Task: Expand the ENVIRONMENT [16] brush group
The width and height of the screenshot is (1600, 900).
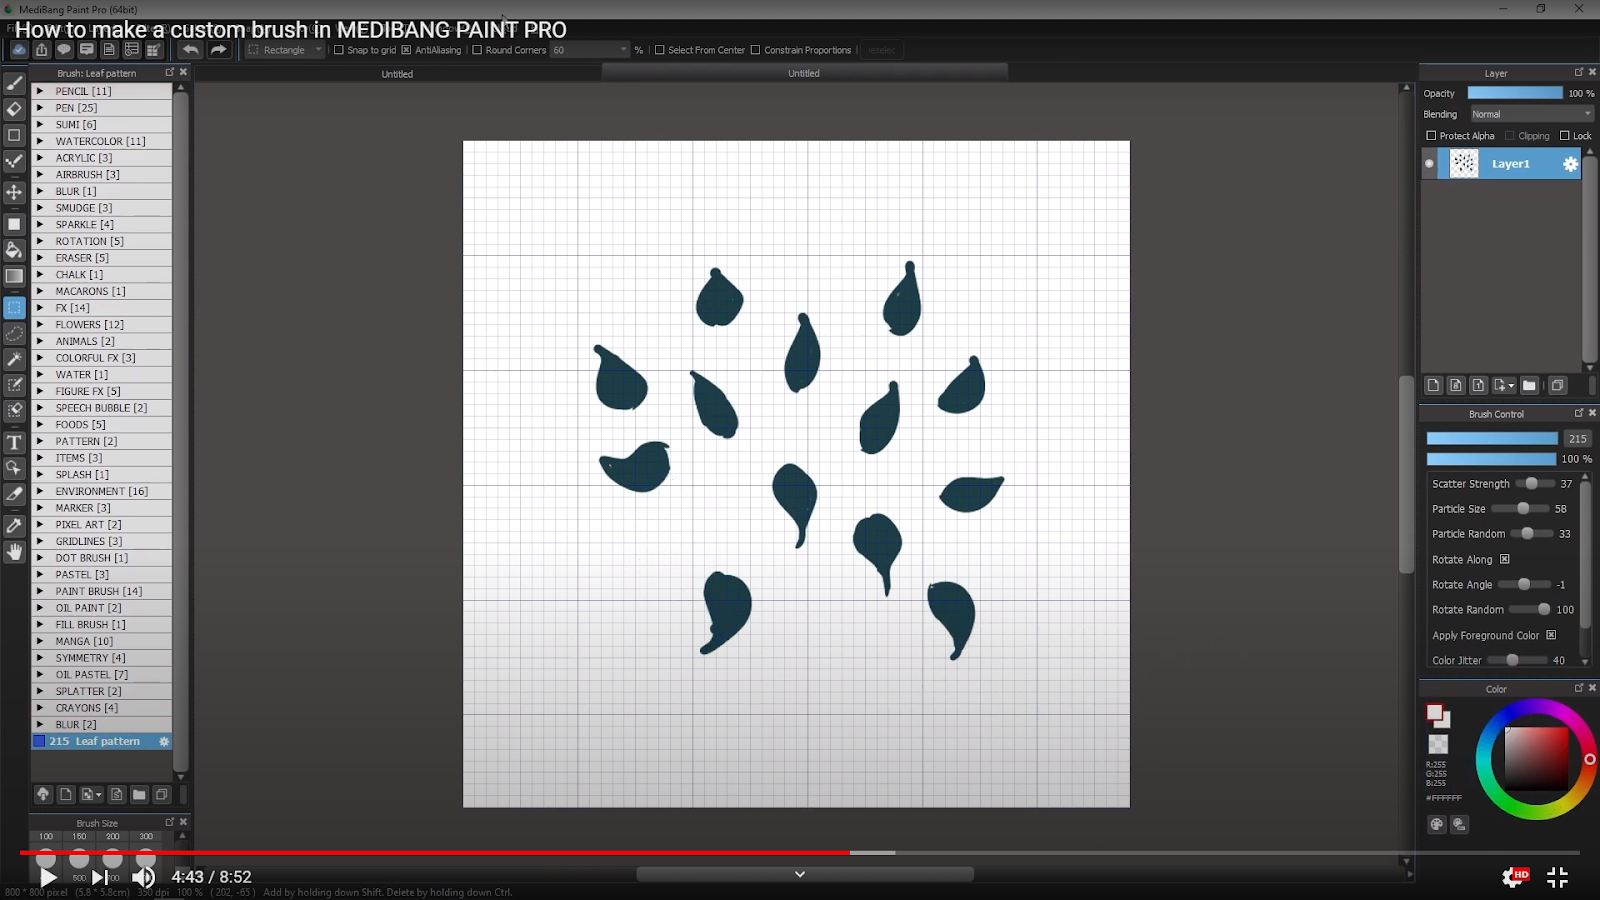Action: (40, 491)
